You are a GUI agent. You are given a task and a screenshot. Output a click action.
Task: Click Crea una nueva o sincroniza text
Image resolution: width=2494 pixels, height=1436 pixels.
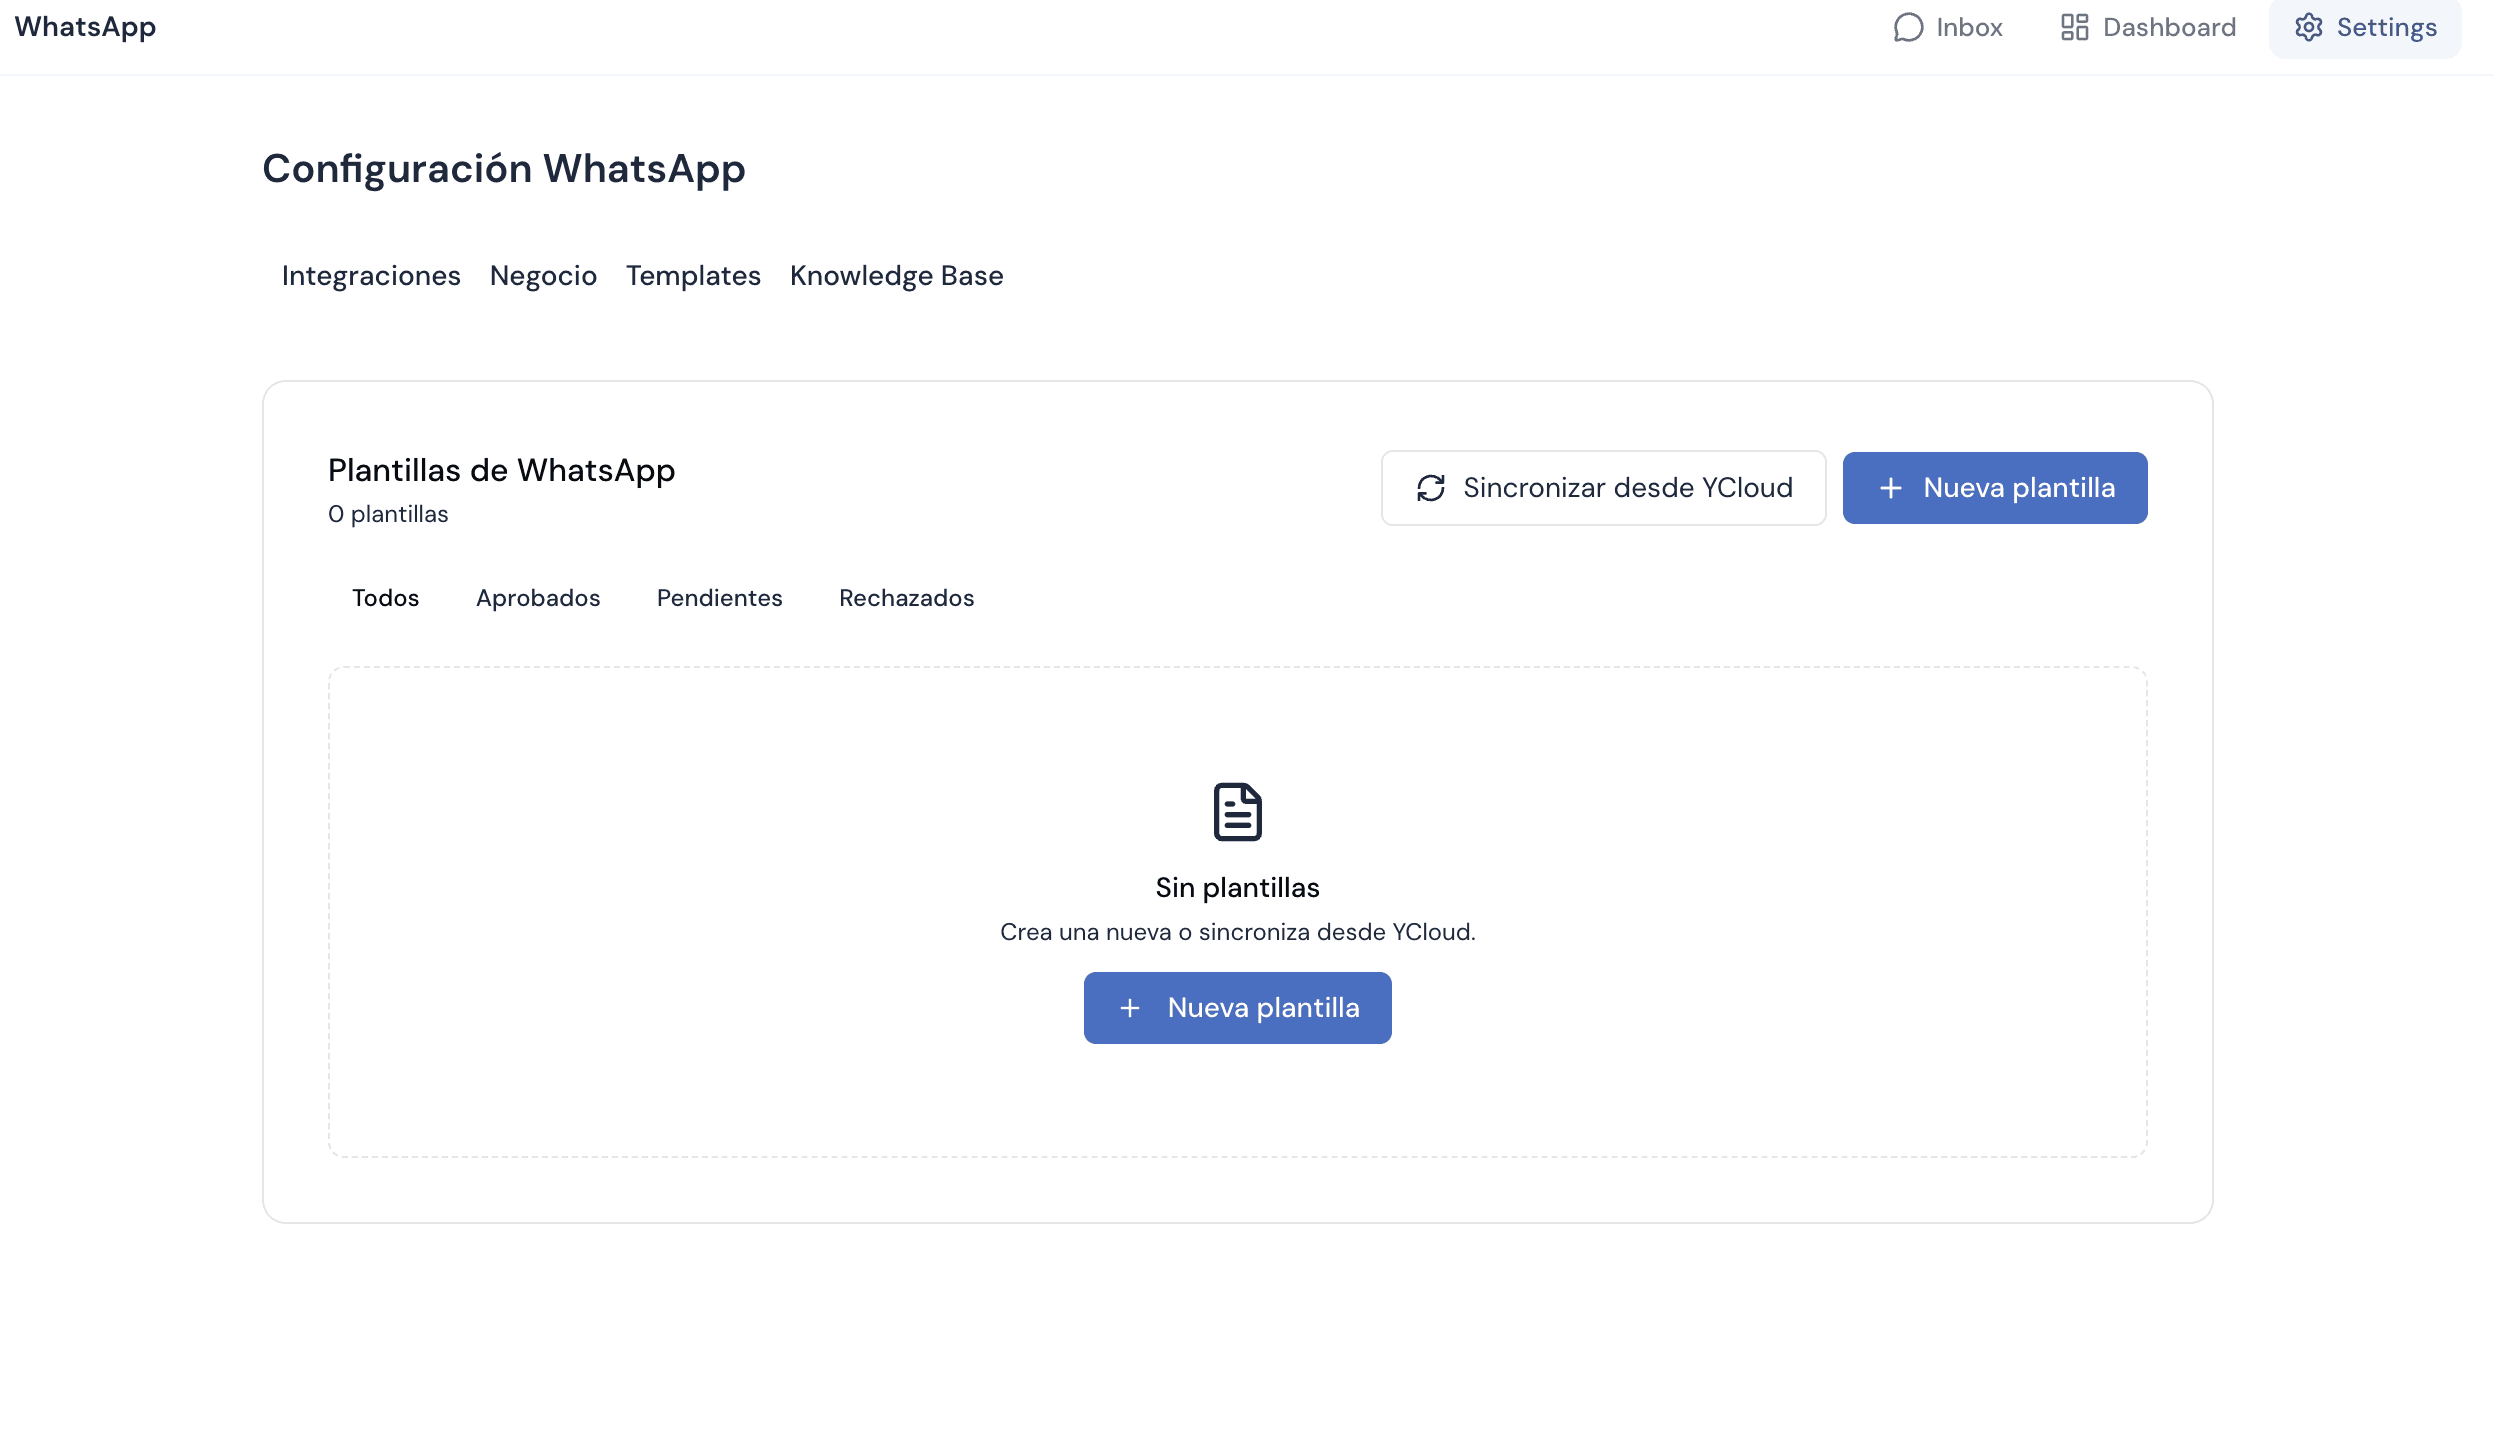pos(1238,932)
